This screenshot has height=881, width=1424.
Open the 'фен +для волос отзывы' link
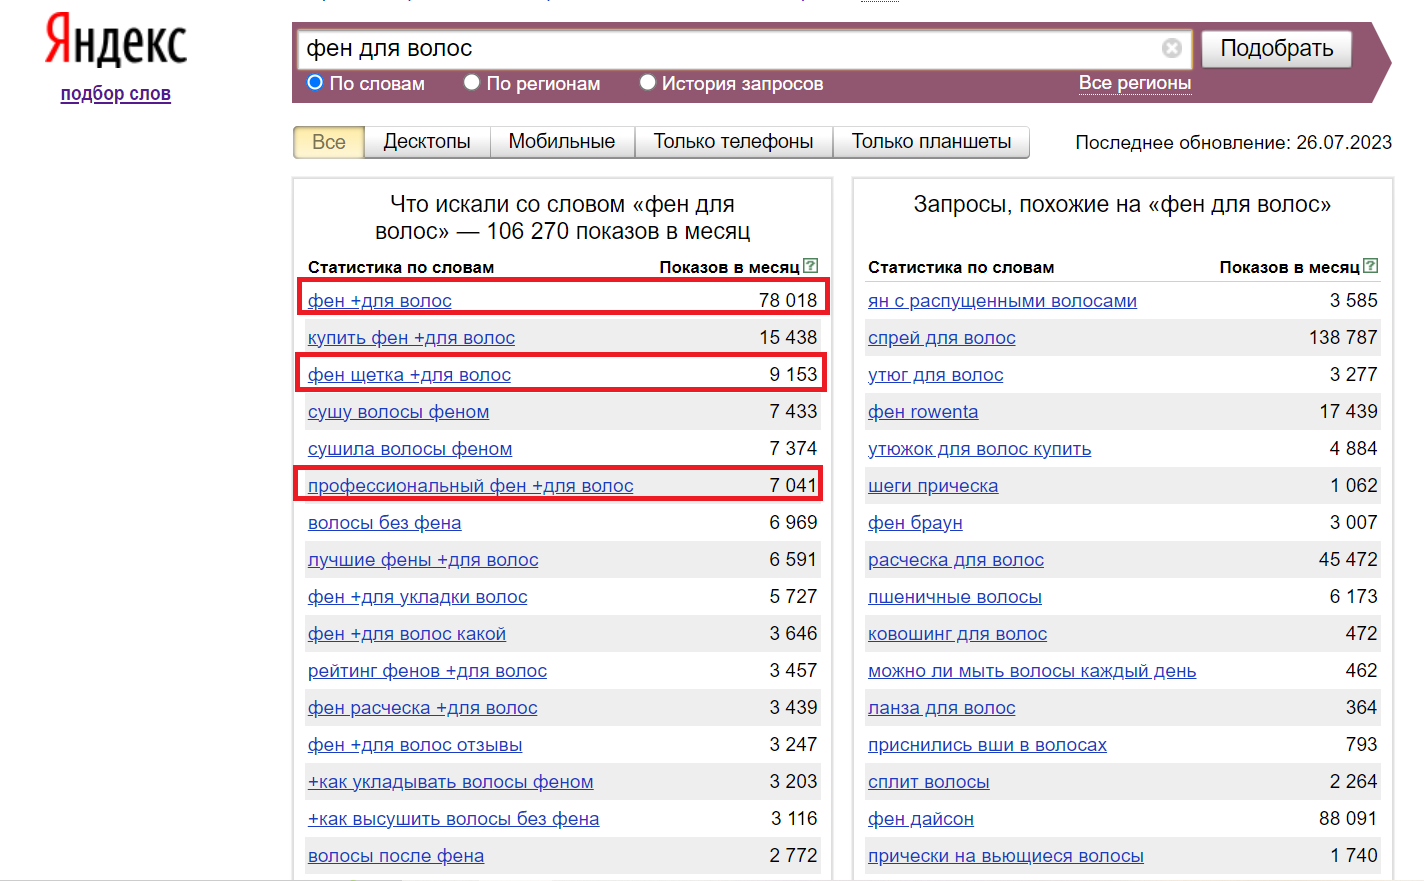coord(415,745)
